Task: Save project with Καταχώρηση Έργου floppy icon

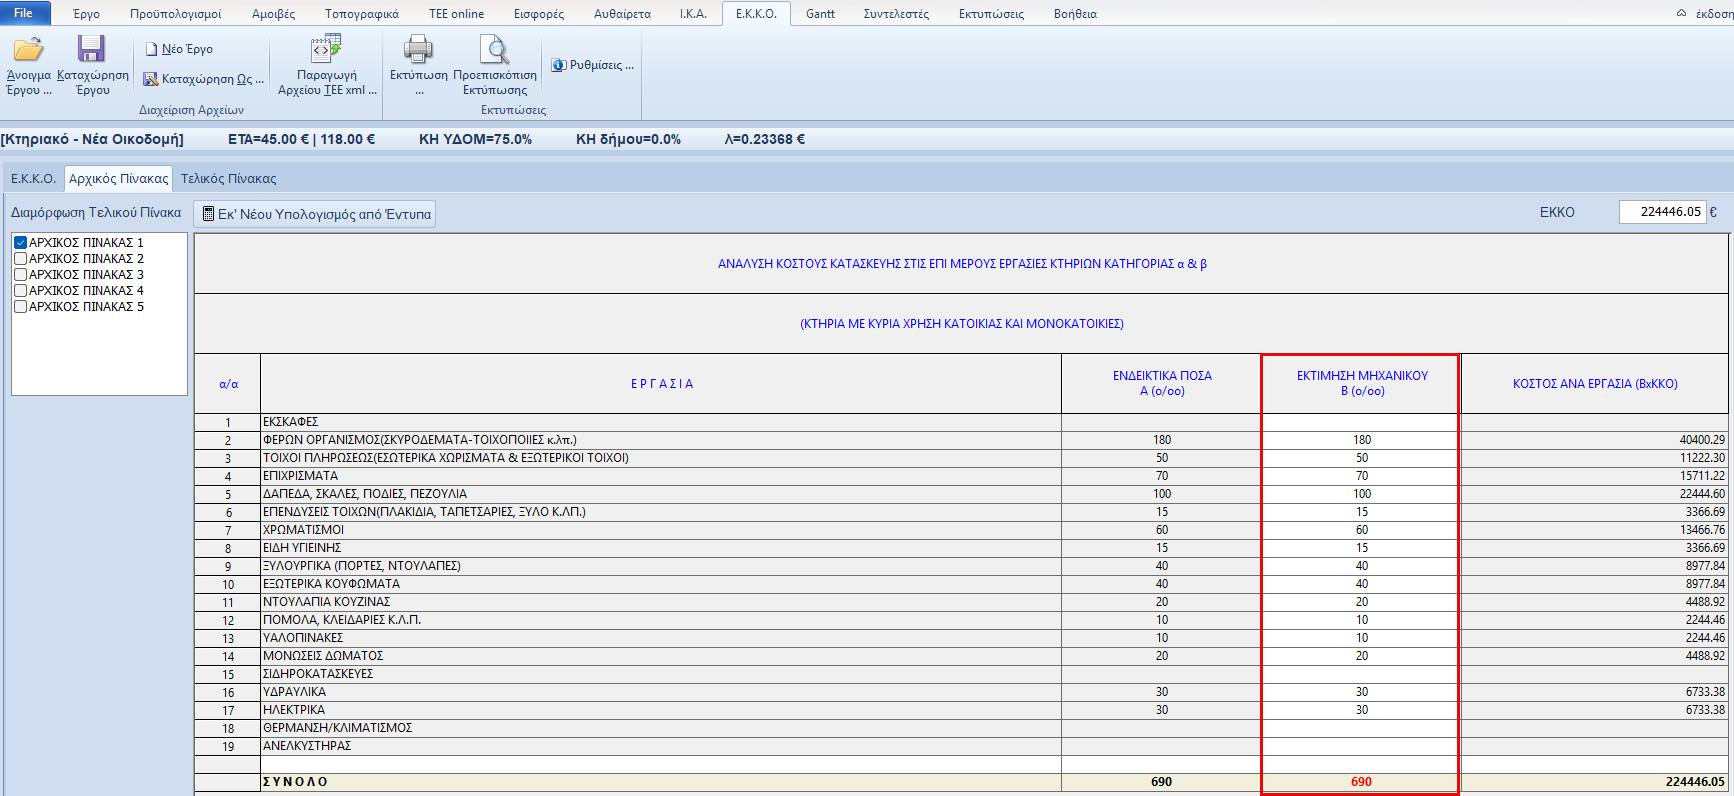Action: coord(92,50)
